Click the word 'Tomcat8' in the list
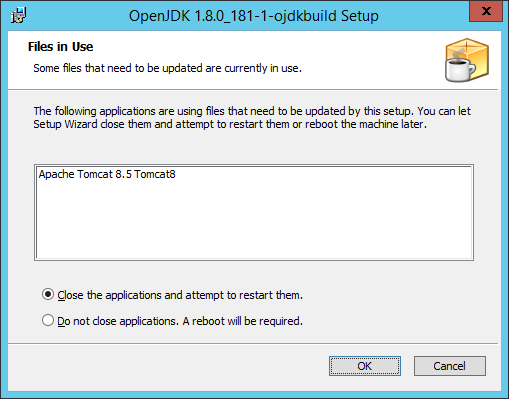Viewport: 509px width, 399px height. (155, 174)
